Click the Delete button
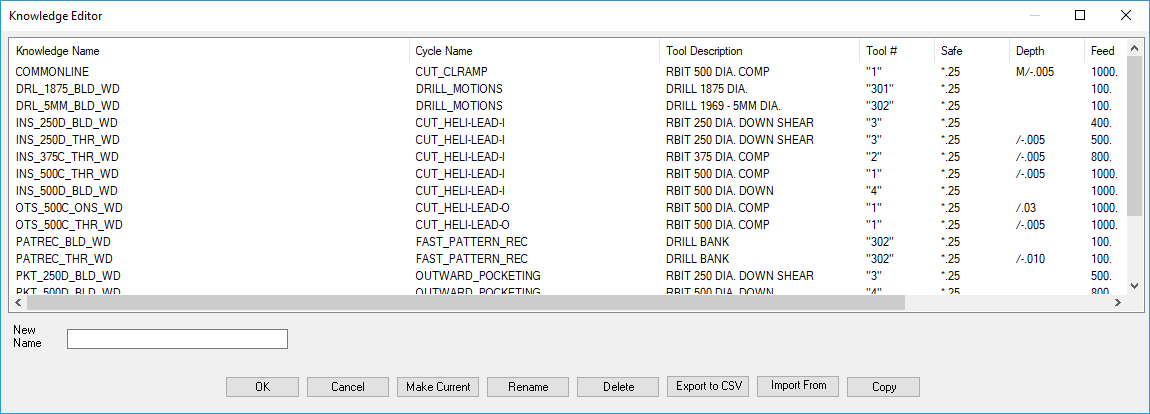The image size is (1150, 414). point(619,387)
